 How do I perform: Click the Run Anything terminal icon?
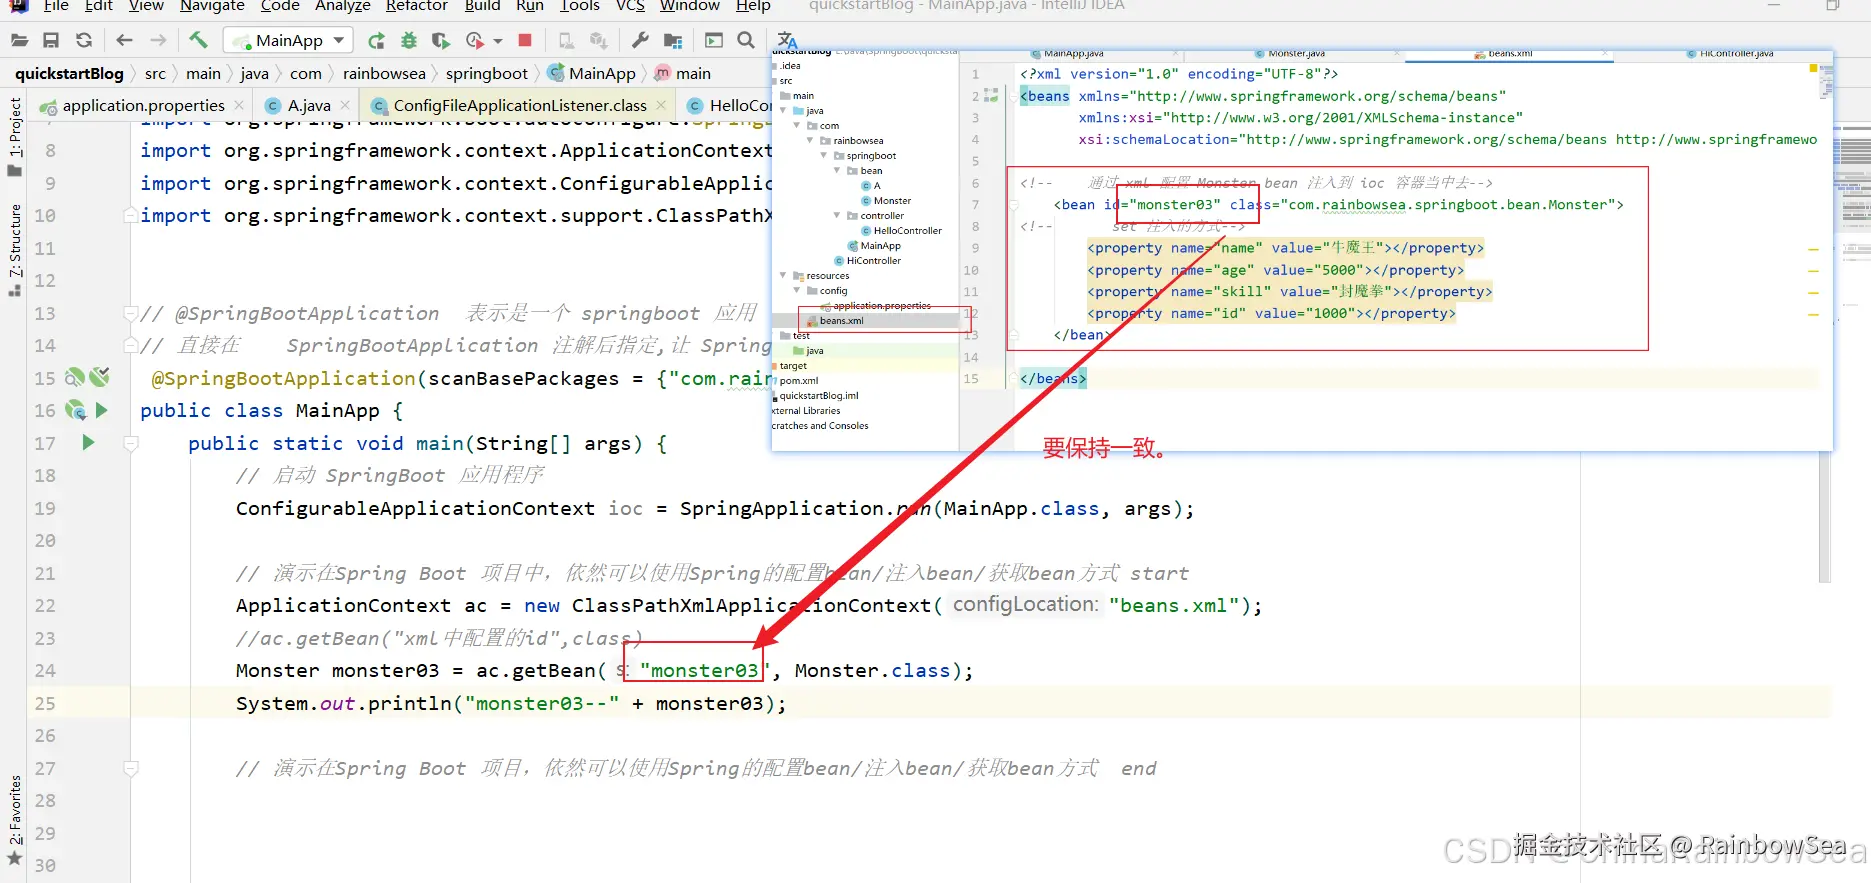click(714, 40)
